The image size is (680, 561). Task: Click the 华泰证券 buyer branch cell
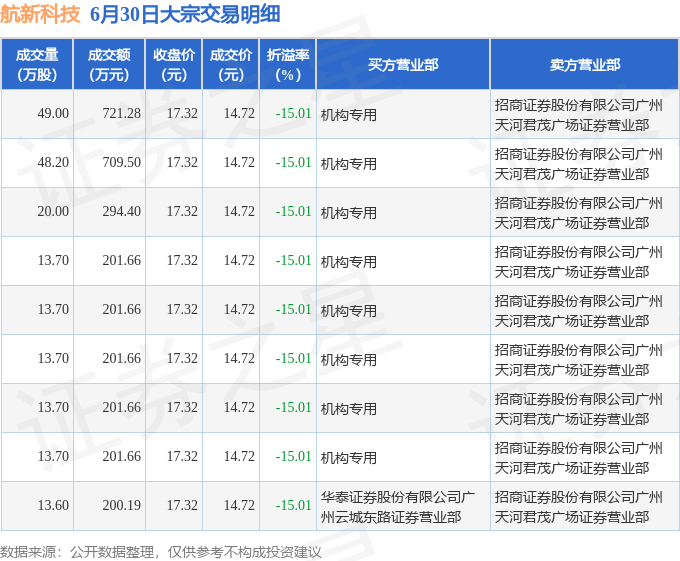[403, 506]
